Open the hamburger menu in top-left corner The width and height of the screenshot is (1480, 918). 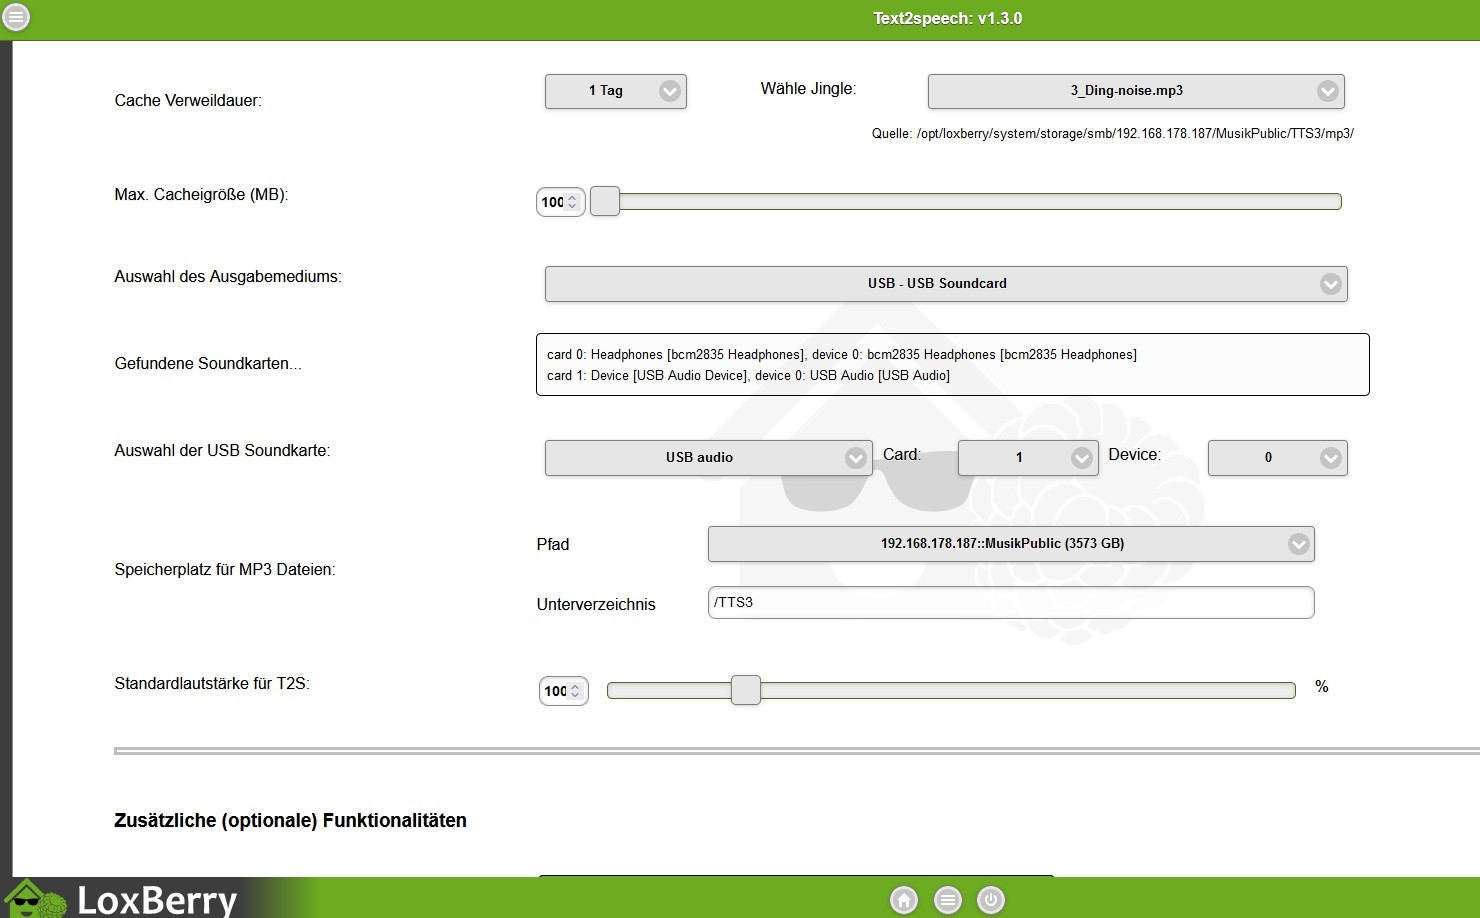tap(16, 17)
